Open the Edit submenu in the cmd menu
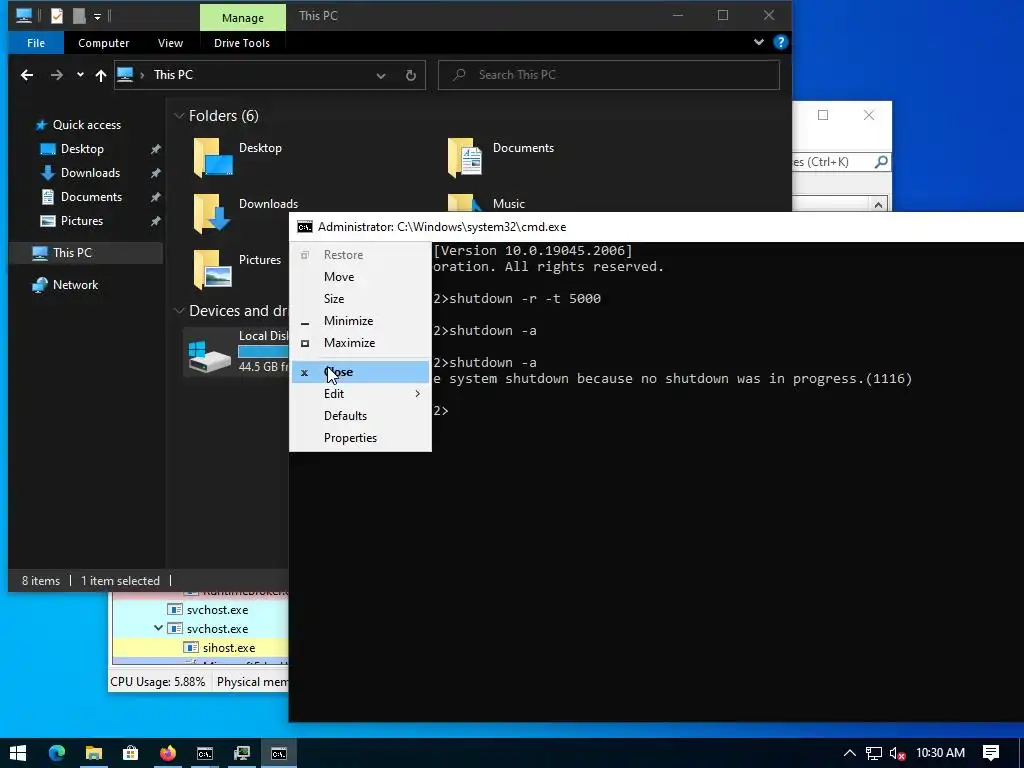1024x768 pixels. (360, 394)
